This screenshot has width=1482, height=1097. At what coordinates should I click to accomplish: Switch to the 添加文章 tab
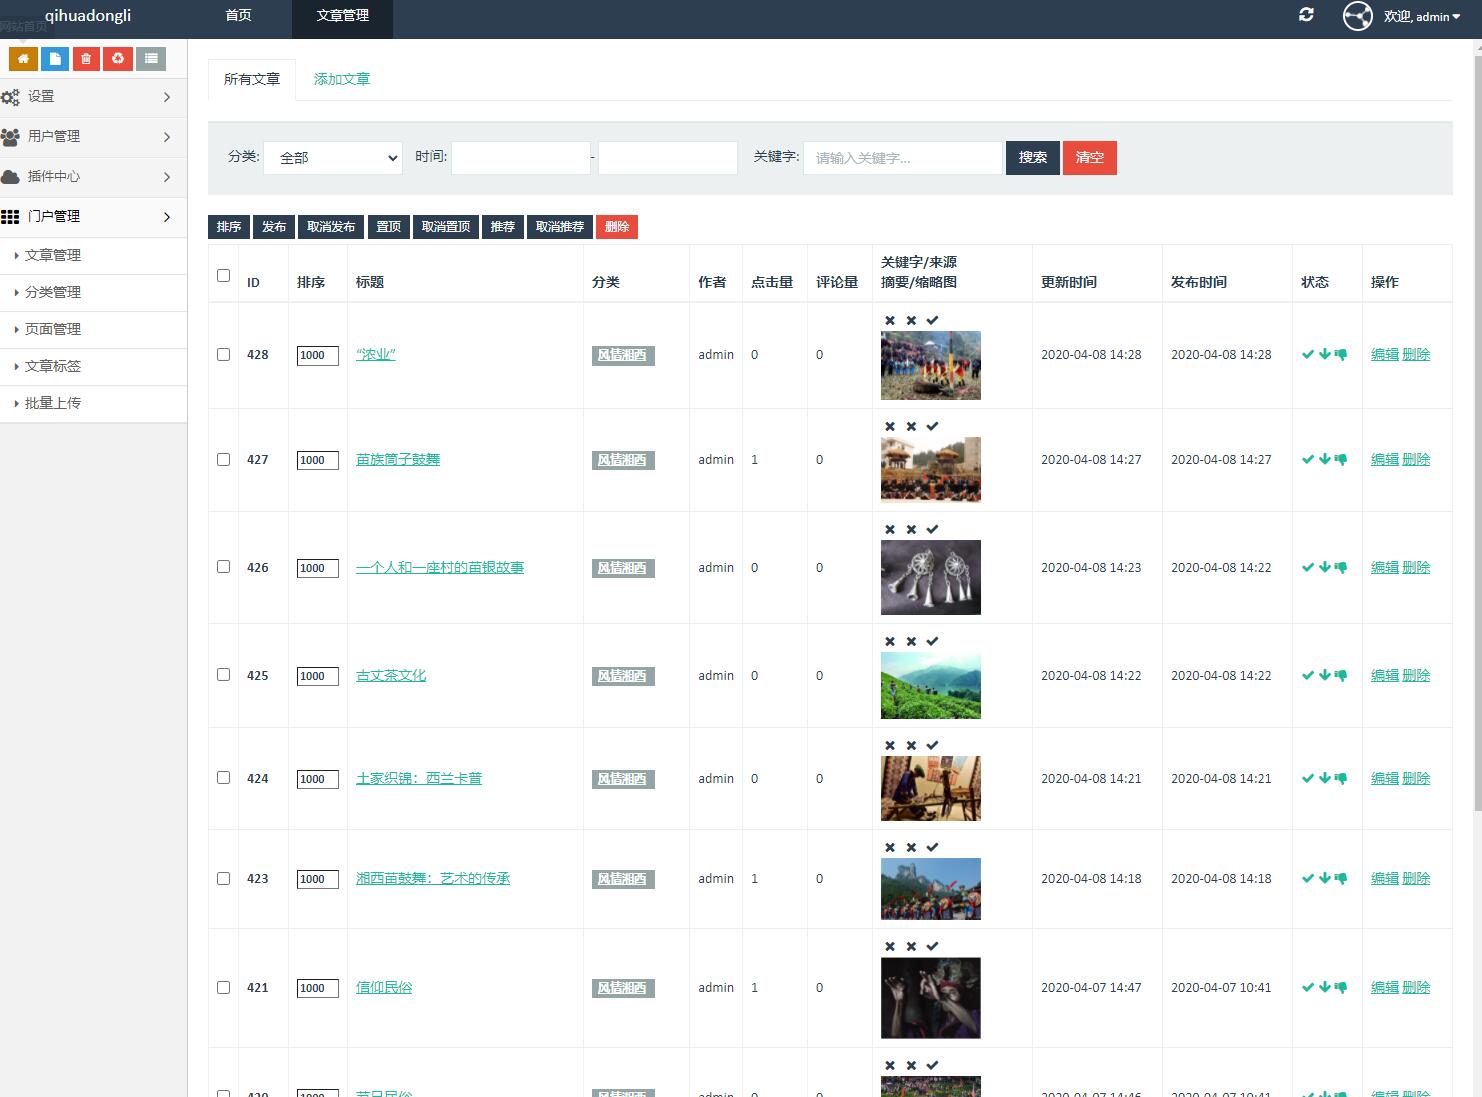pyautogui.click(x=342, y=79)
